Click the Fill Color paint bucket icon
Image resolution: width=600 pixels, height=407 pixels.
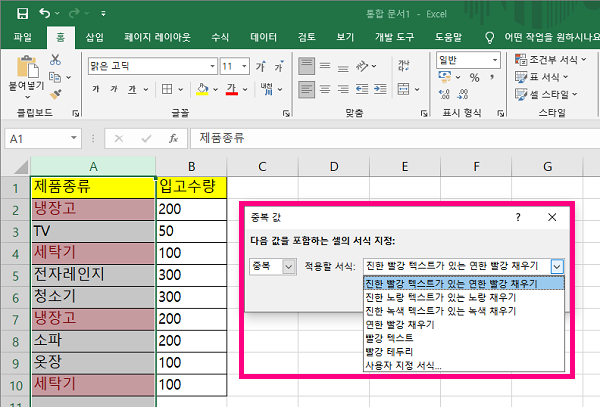pos(202,89)
